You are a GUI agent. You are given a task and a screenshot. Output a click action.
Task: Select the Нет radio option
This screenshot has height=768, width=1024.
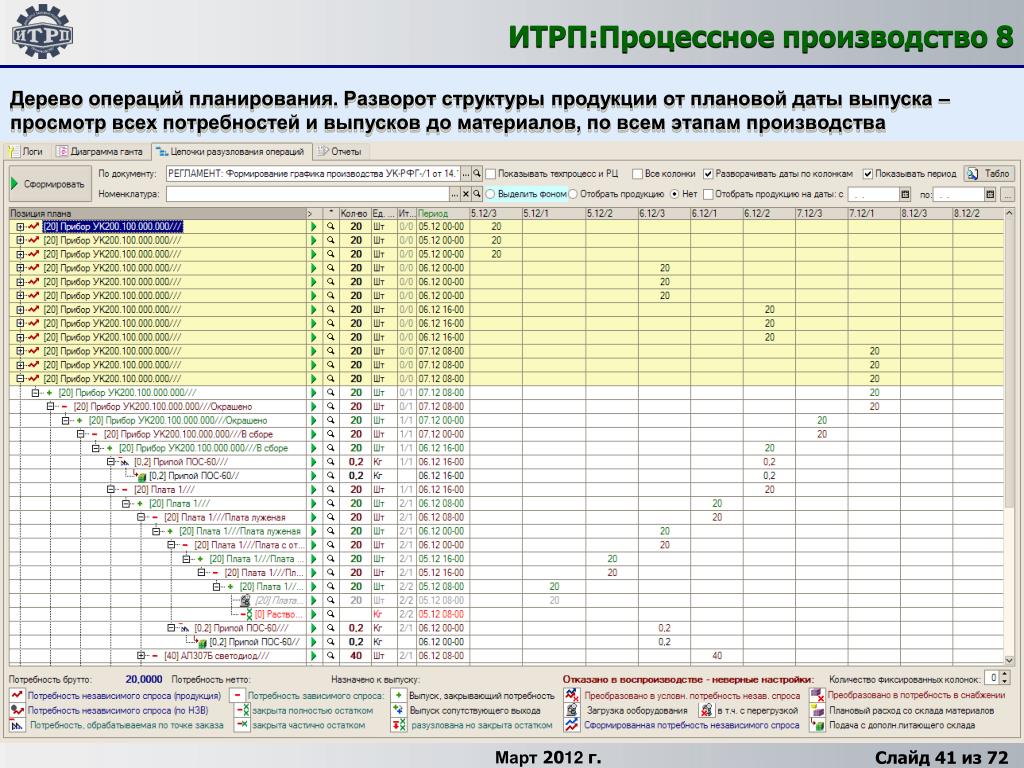point(675,194)
